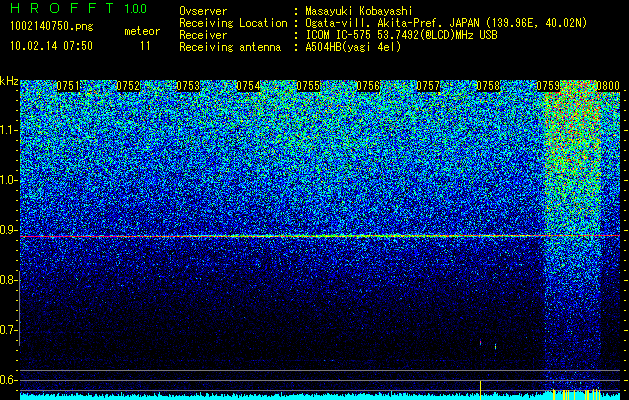Screen dimensions: 629x400
Task: Click the 0757 time marker
Action: (x=428, y=86)
